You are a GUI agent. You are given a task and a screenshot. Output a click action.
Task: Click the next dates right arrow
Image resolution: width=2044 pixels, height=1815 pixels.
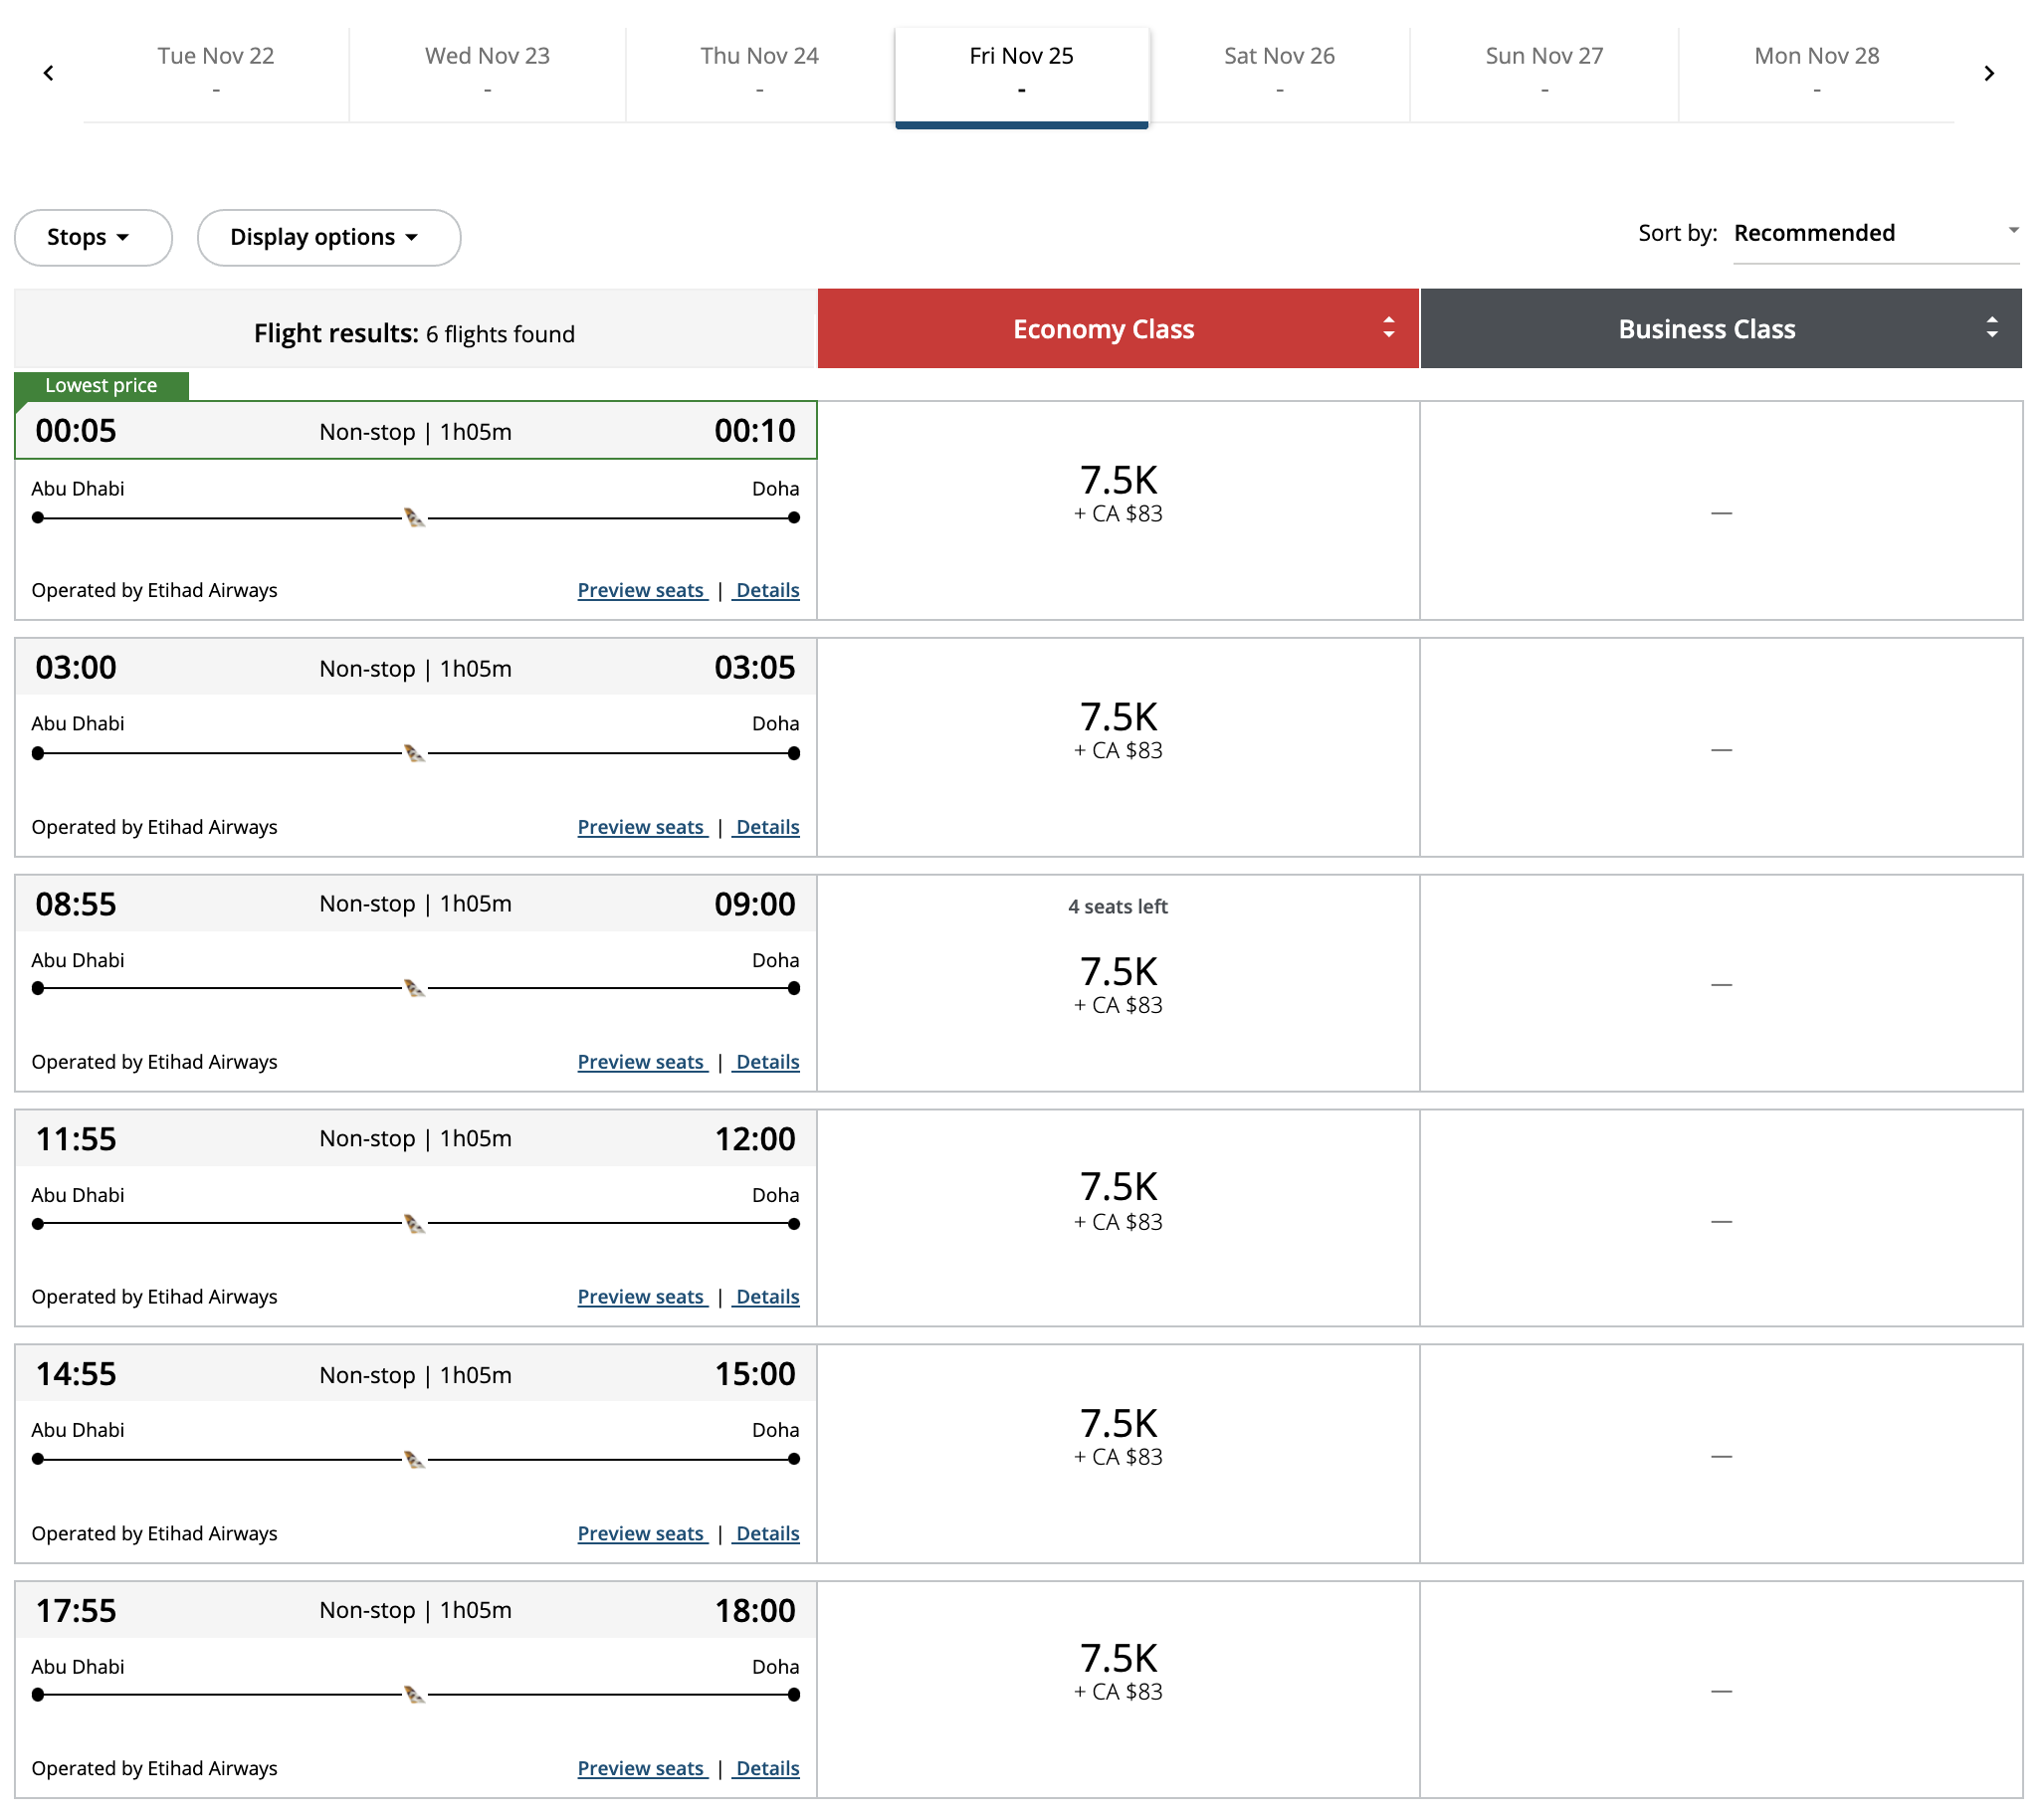[x=1988, y=73]
